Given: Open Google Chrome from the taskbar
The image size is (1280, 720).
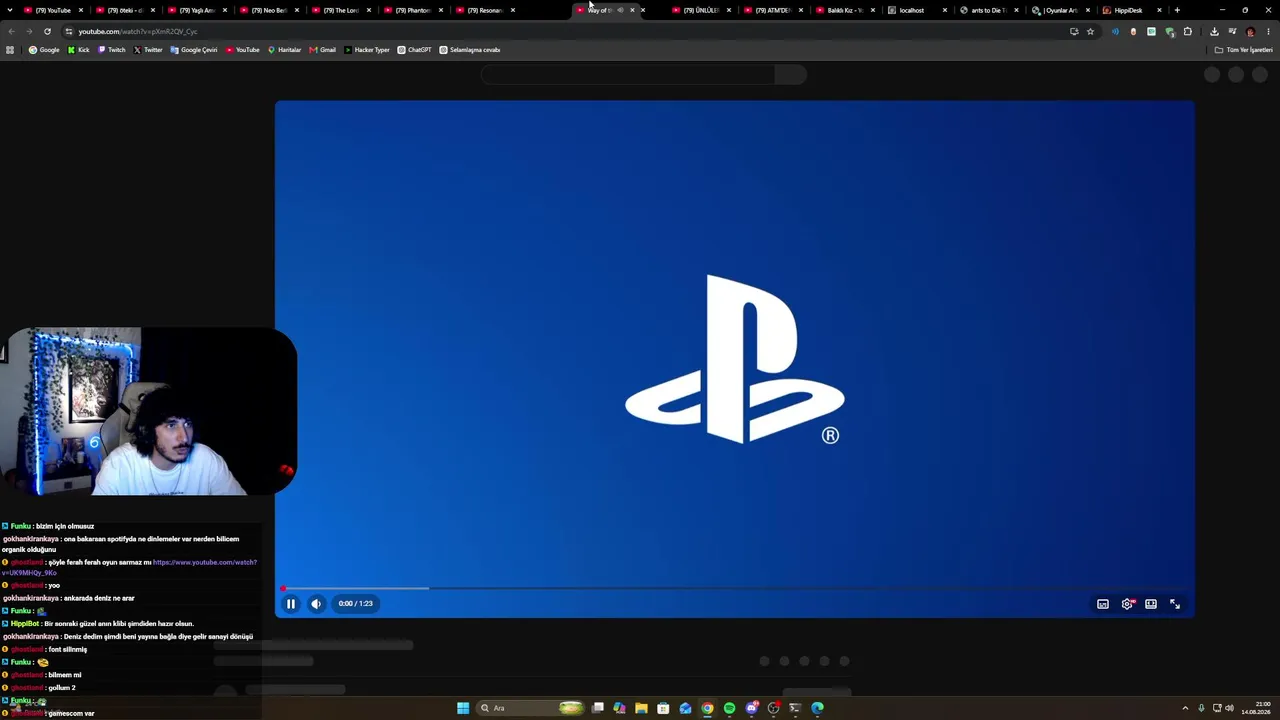Looking at the screenshot, I should [x=707, y=708].
